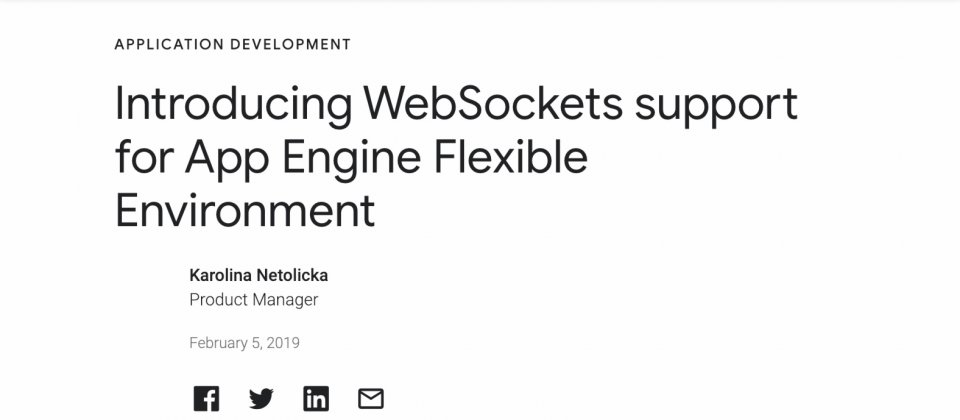Click the word Environment in the headline
This screenshot has width=960, height=420.
[244, 209]
